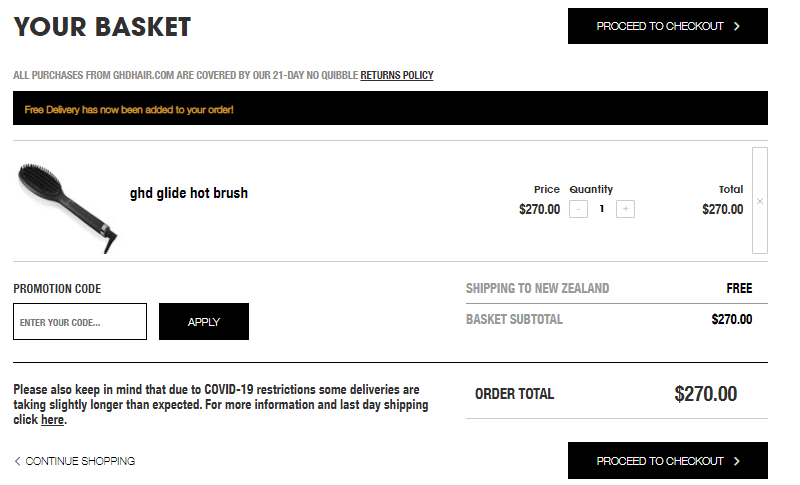Click the Your Basket heading
This screenshot has height=485, width=800.
tap(102, 27)
